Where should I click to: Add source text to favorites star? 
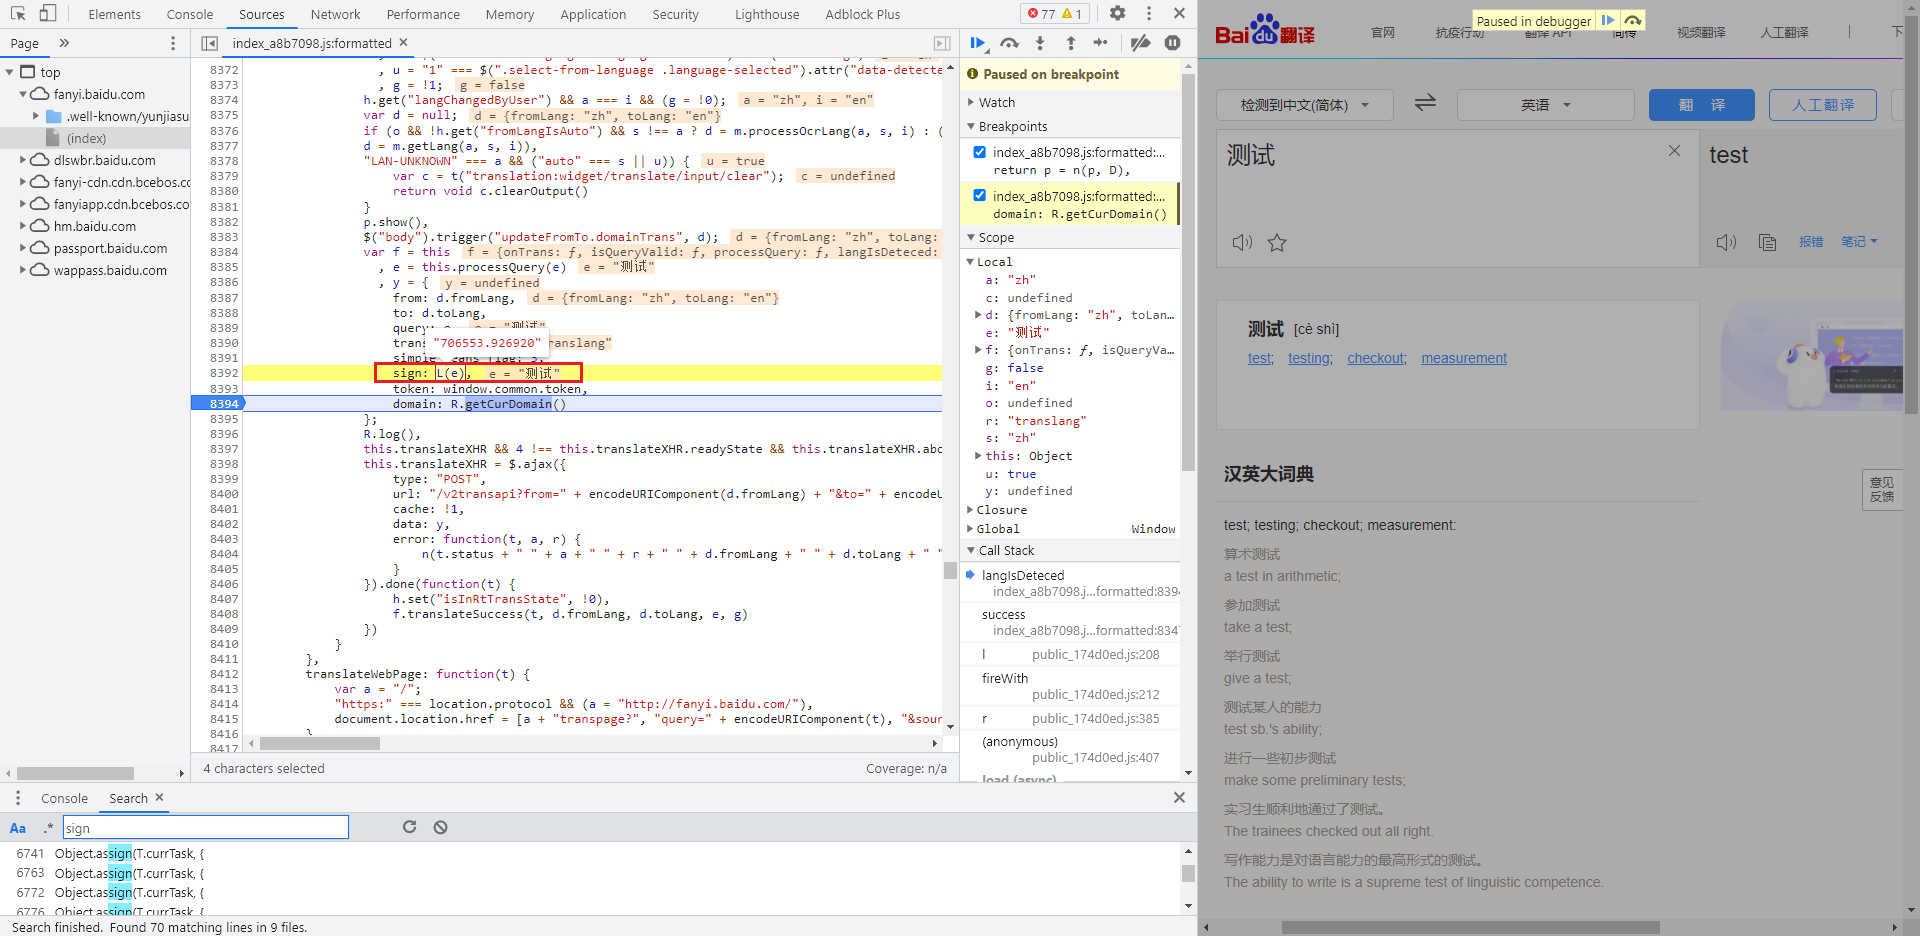(1277, 243)
